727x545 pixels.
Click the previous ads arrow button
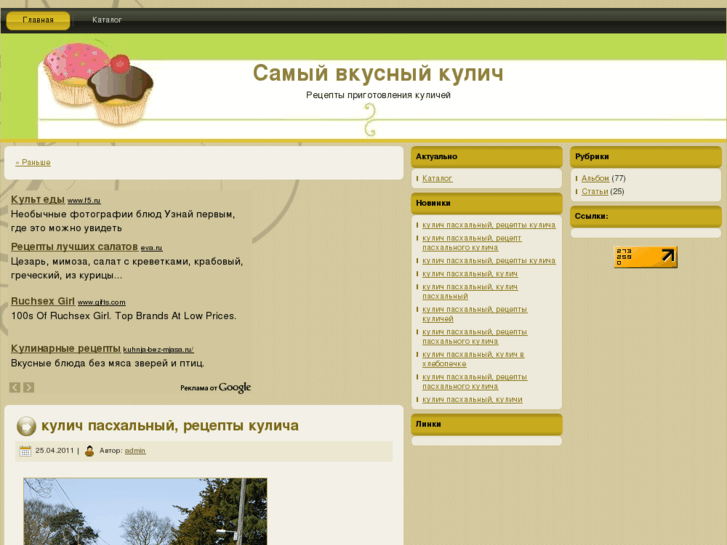15,387
